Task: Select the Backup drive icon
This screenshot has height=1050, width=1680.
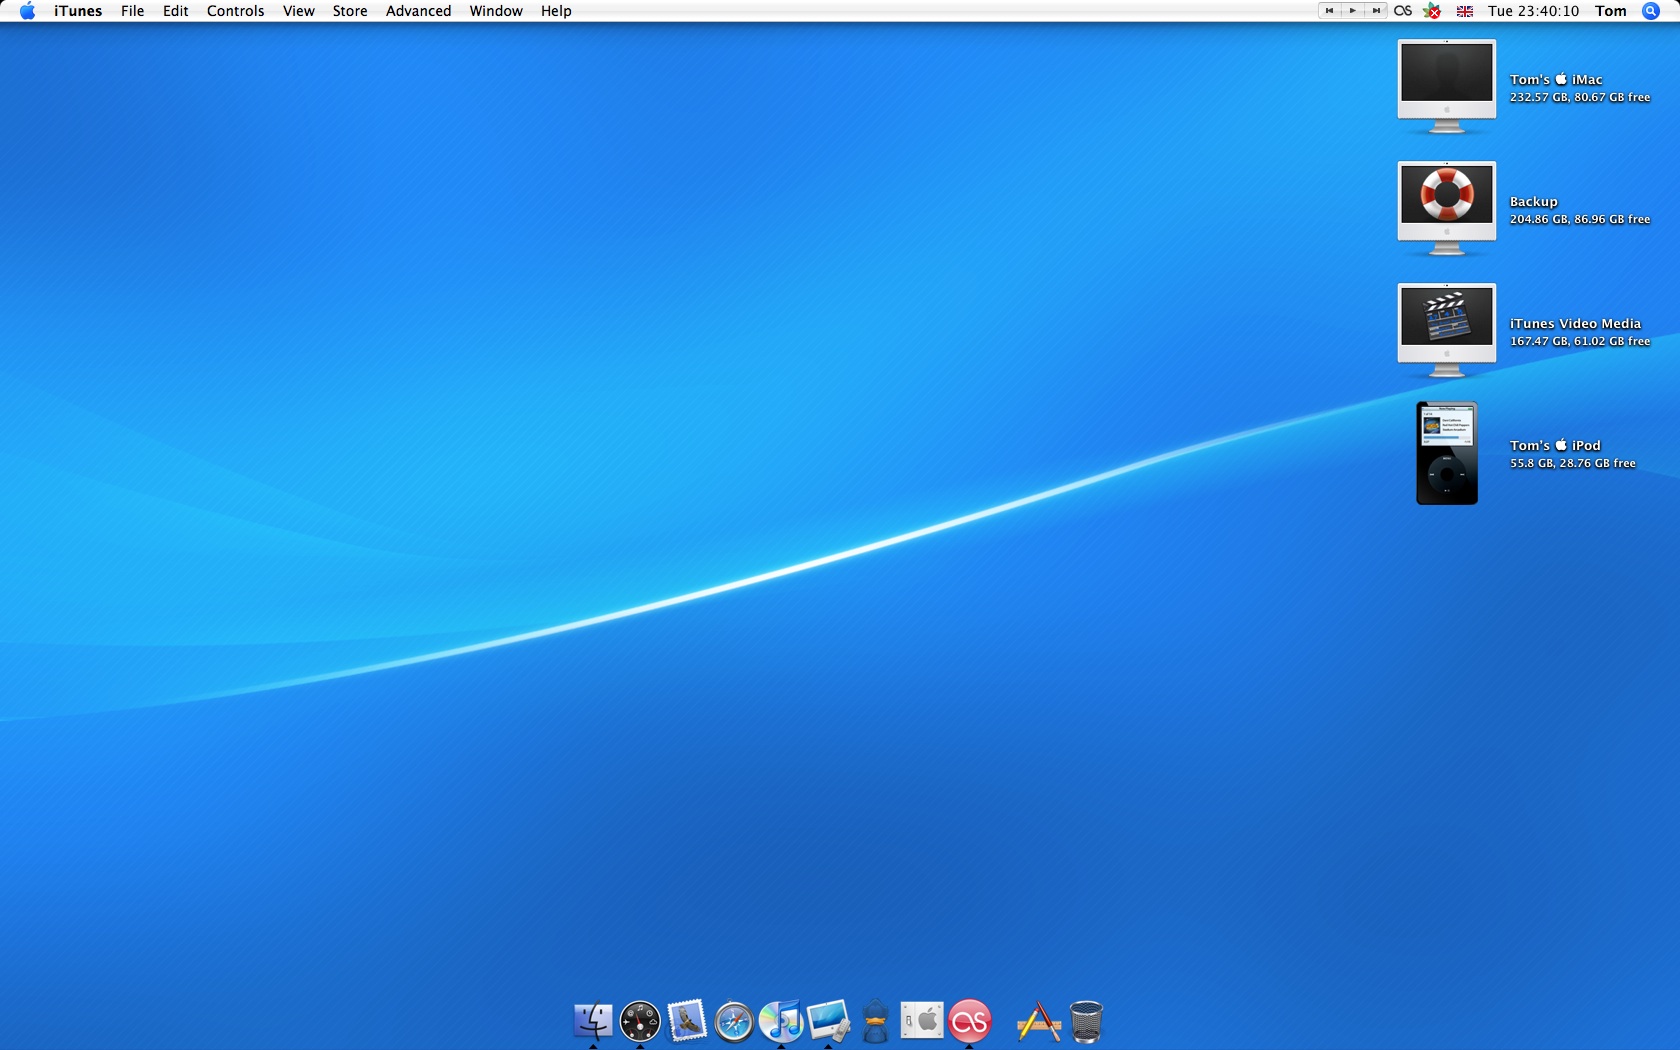Action: 1446,209
